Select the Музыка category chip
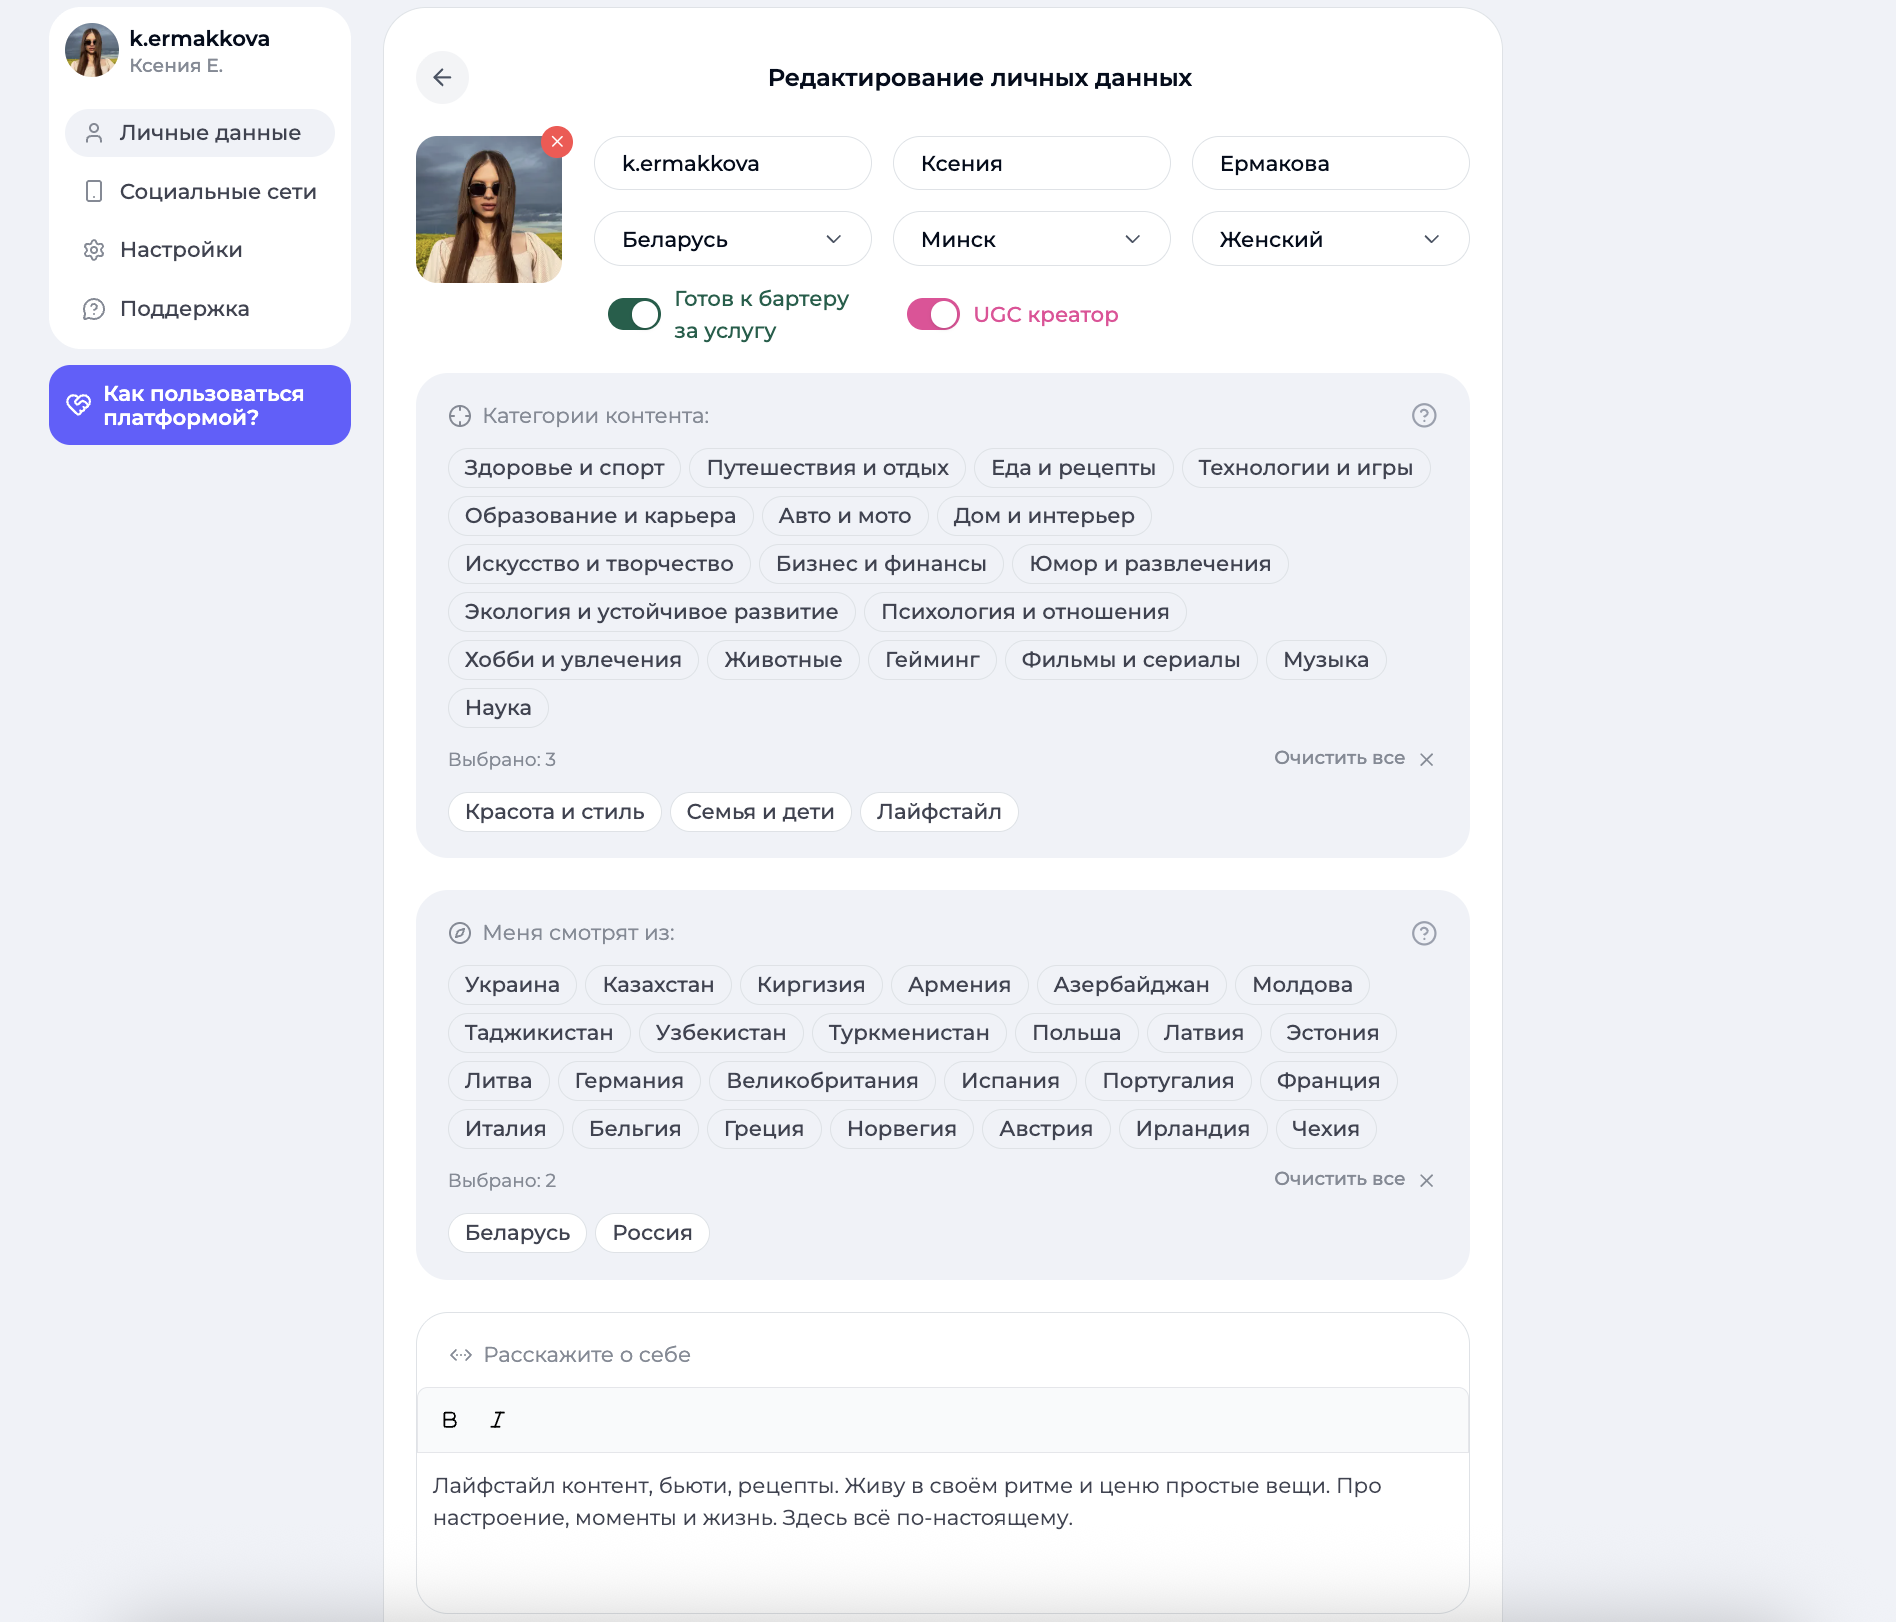Viewport: 1896px width, 1622px height. tap(1325, 659)
